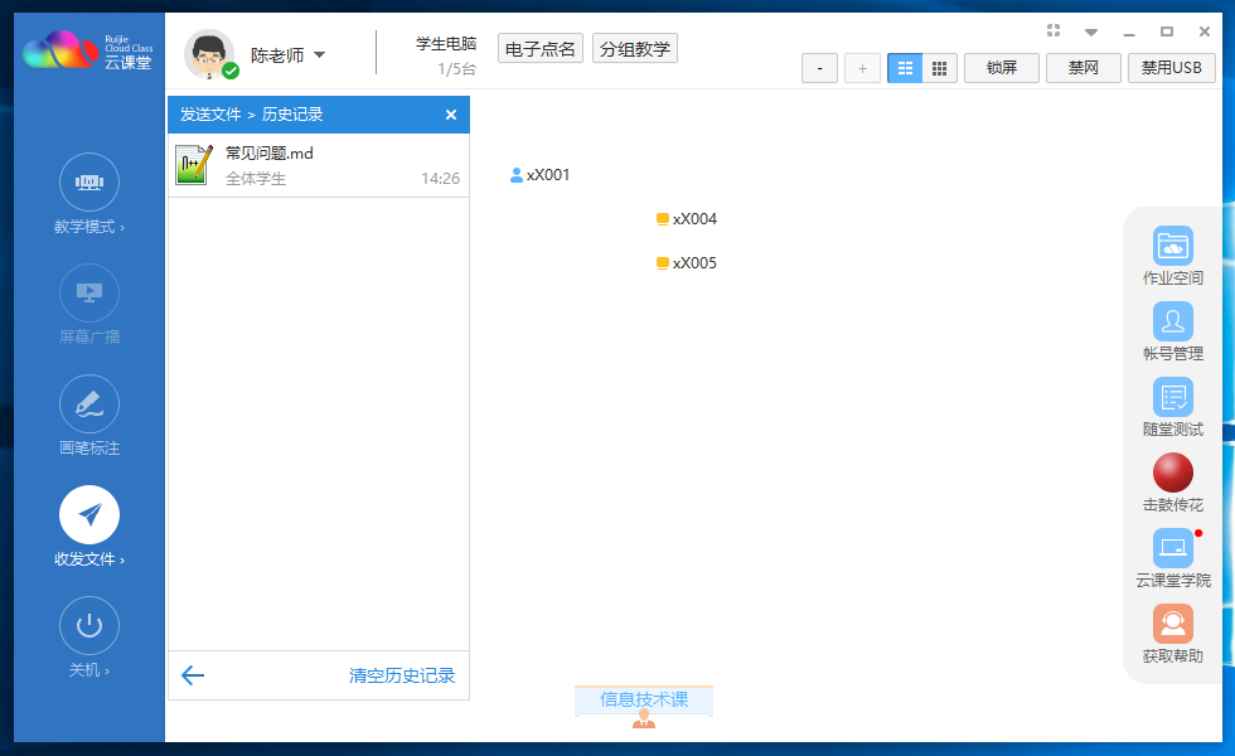Expand 陈老师 teacher account dropdown

(x=319, y=55)
